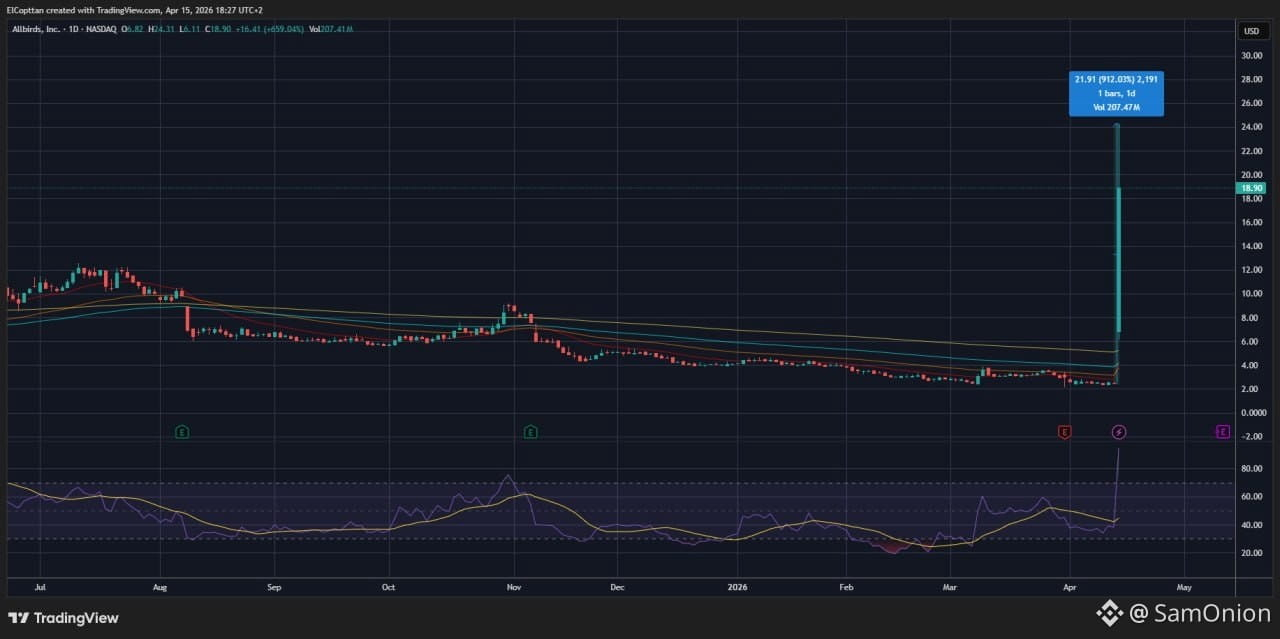Click the Jul label on time axis
Screen dimensions: 1280x639
[40, 588]
